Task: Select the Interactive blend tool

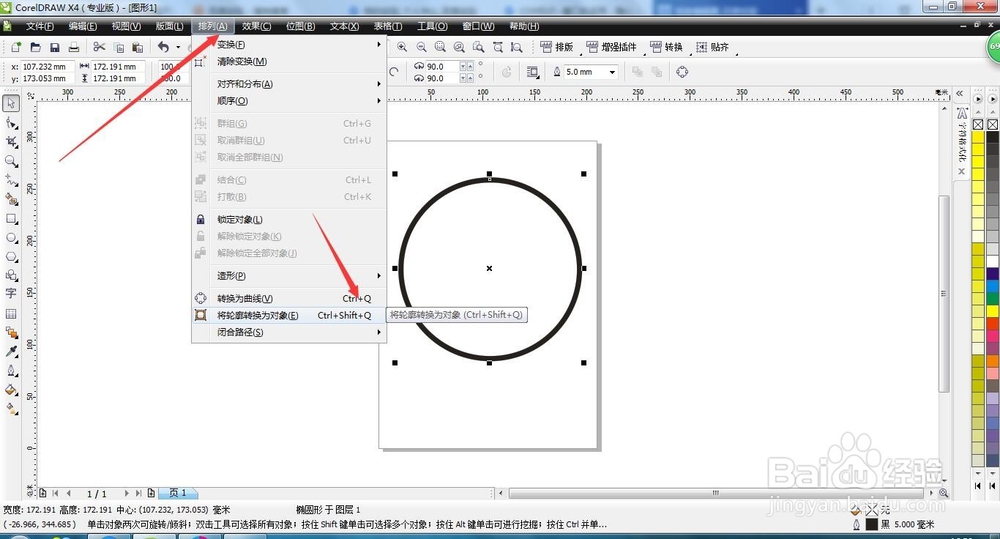Action: [x=11, y=332]
